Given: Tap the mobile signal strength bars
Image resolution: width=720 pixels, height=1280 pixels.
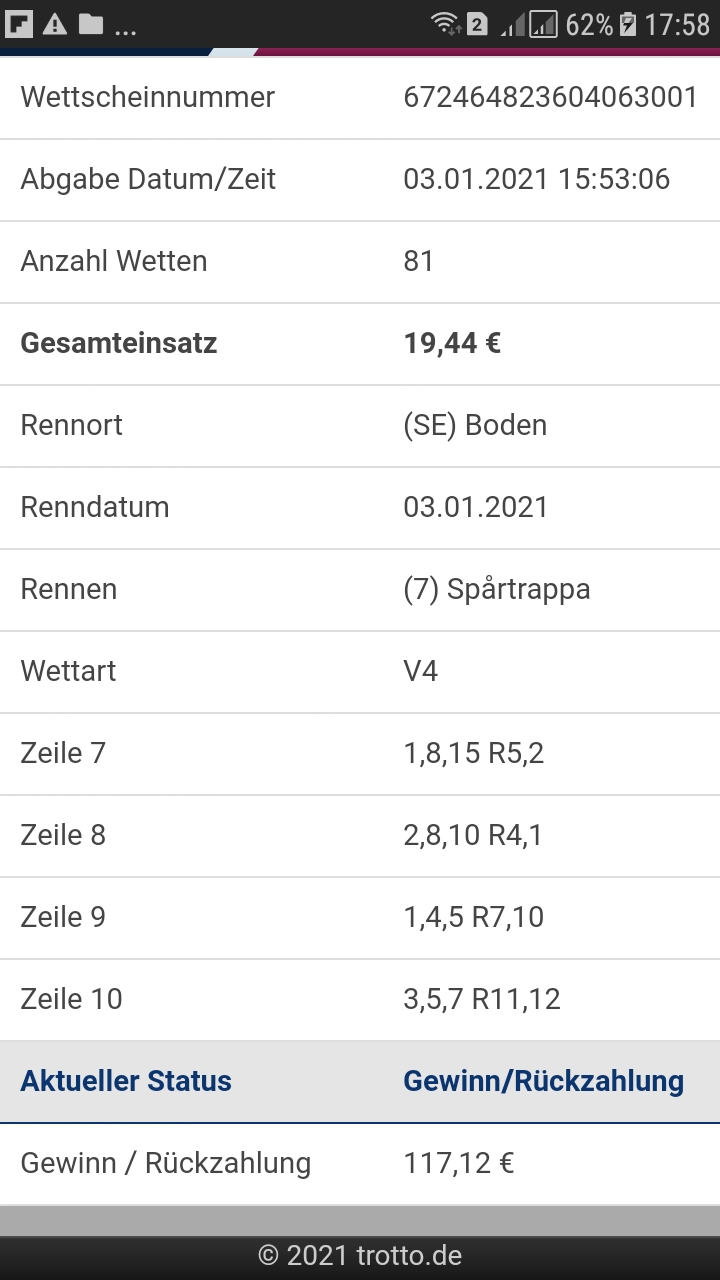Looking at the screenshot, I should (530, 24).
